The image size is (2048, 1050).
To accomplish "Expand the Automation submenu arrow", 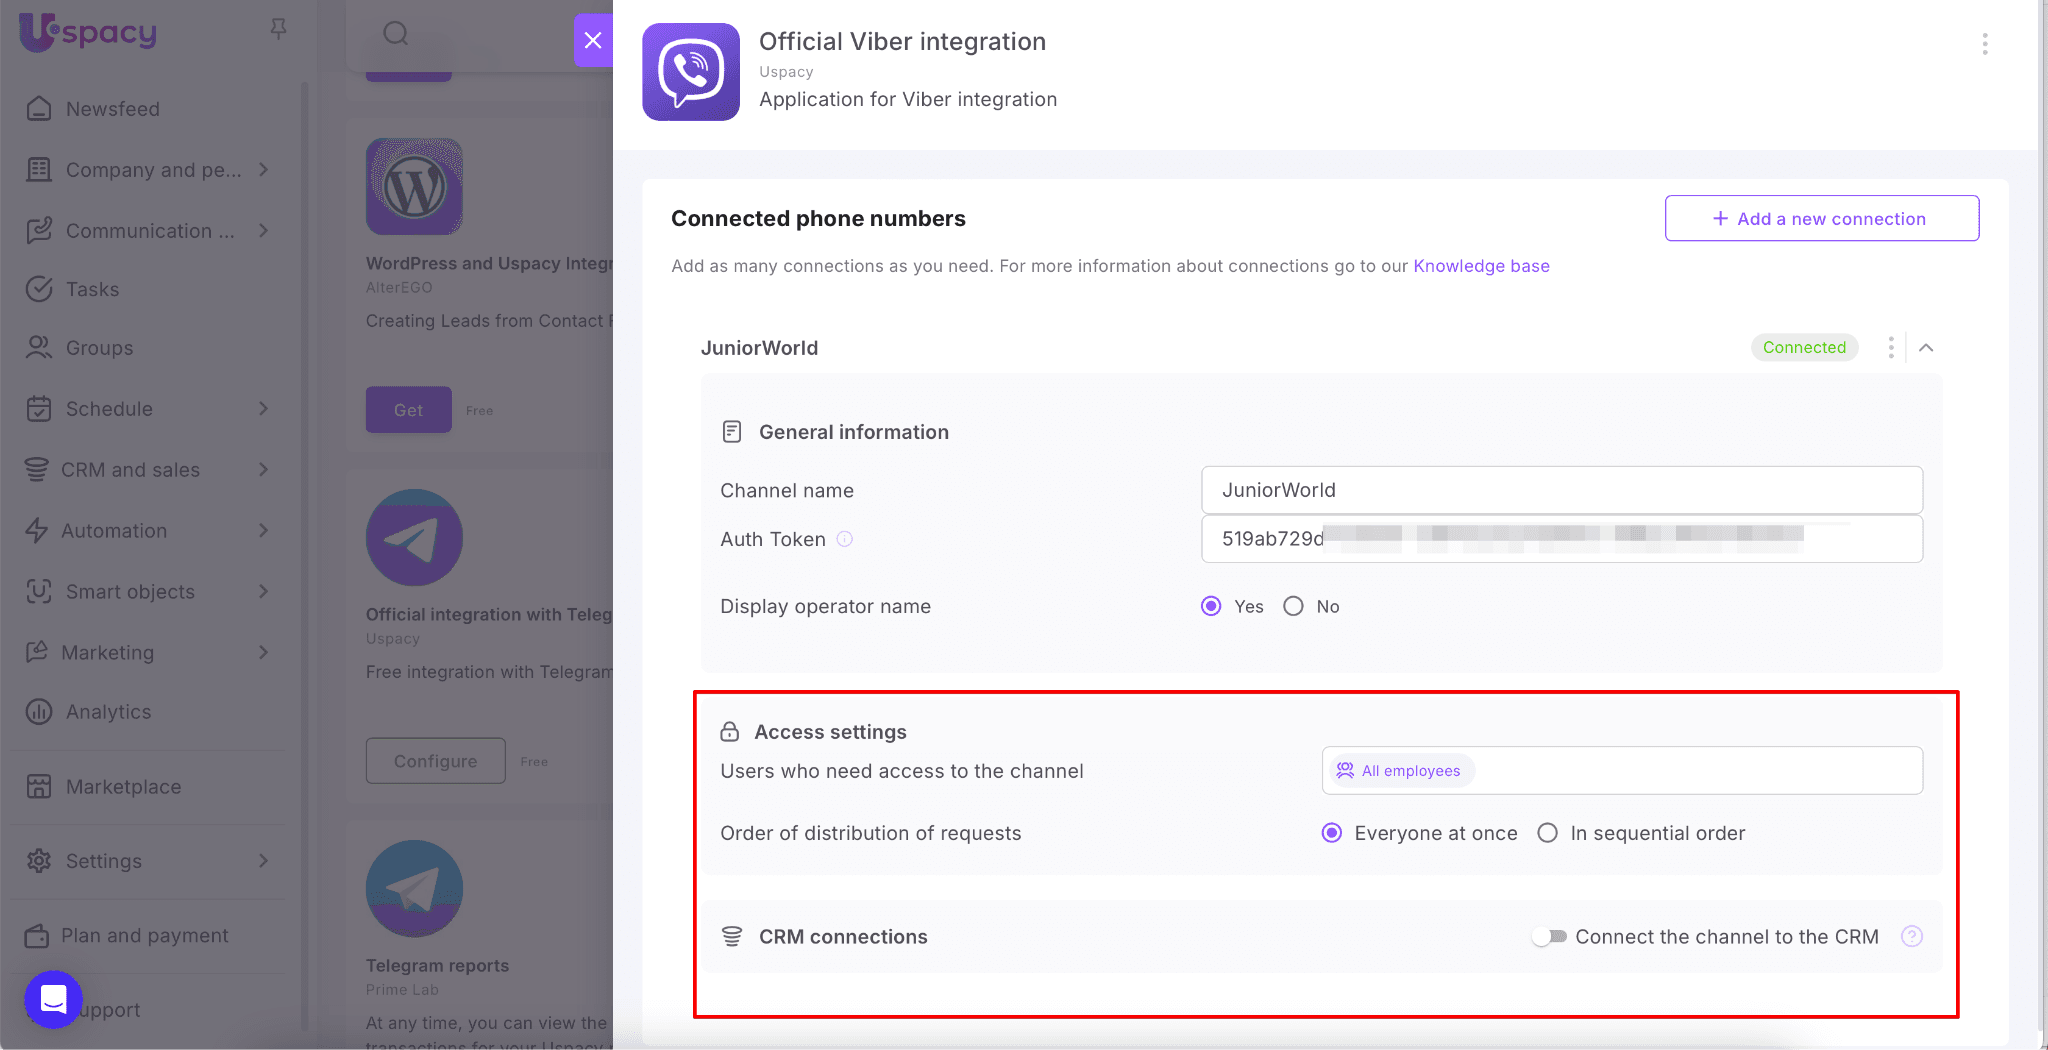I will [263, 531].
